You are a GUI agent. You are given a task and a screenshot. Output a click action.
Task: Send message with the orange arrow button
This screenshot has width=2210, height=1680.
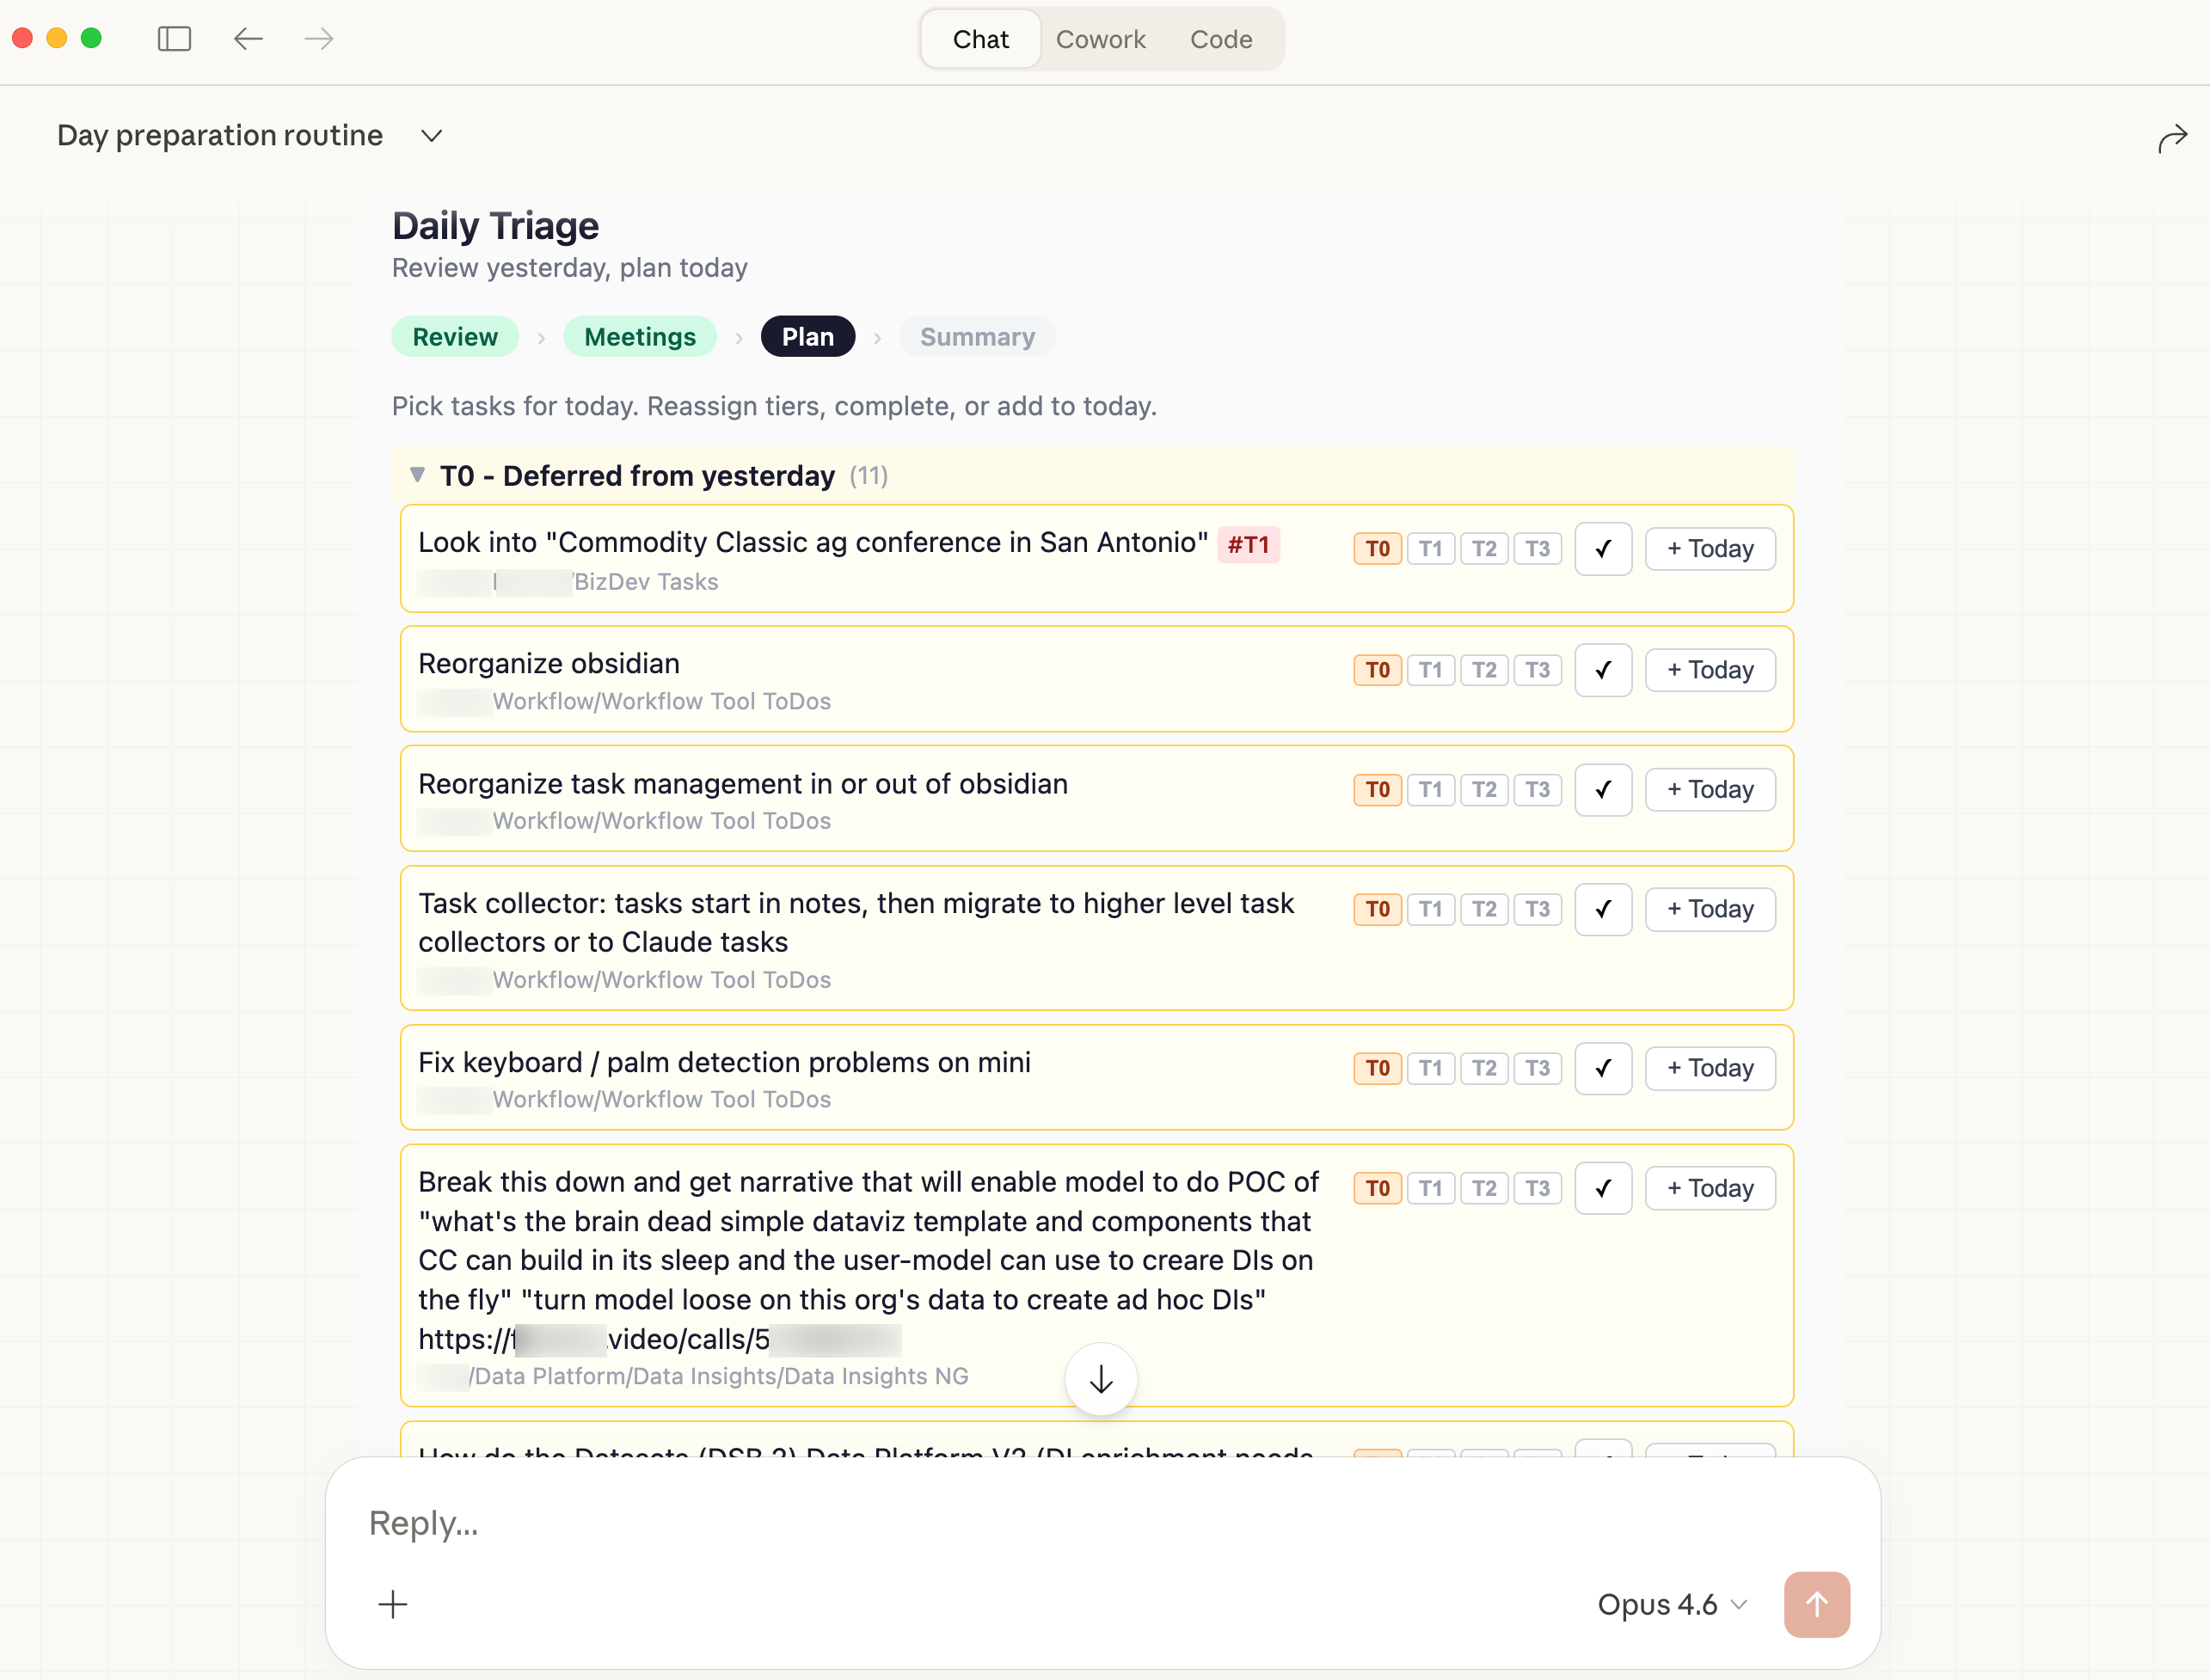[1816, 1604]
